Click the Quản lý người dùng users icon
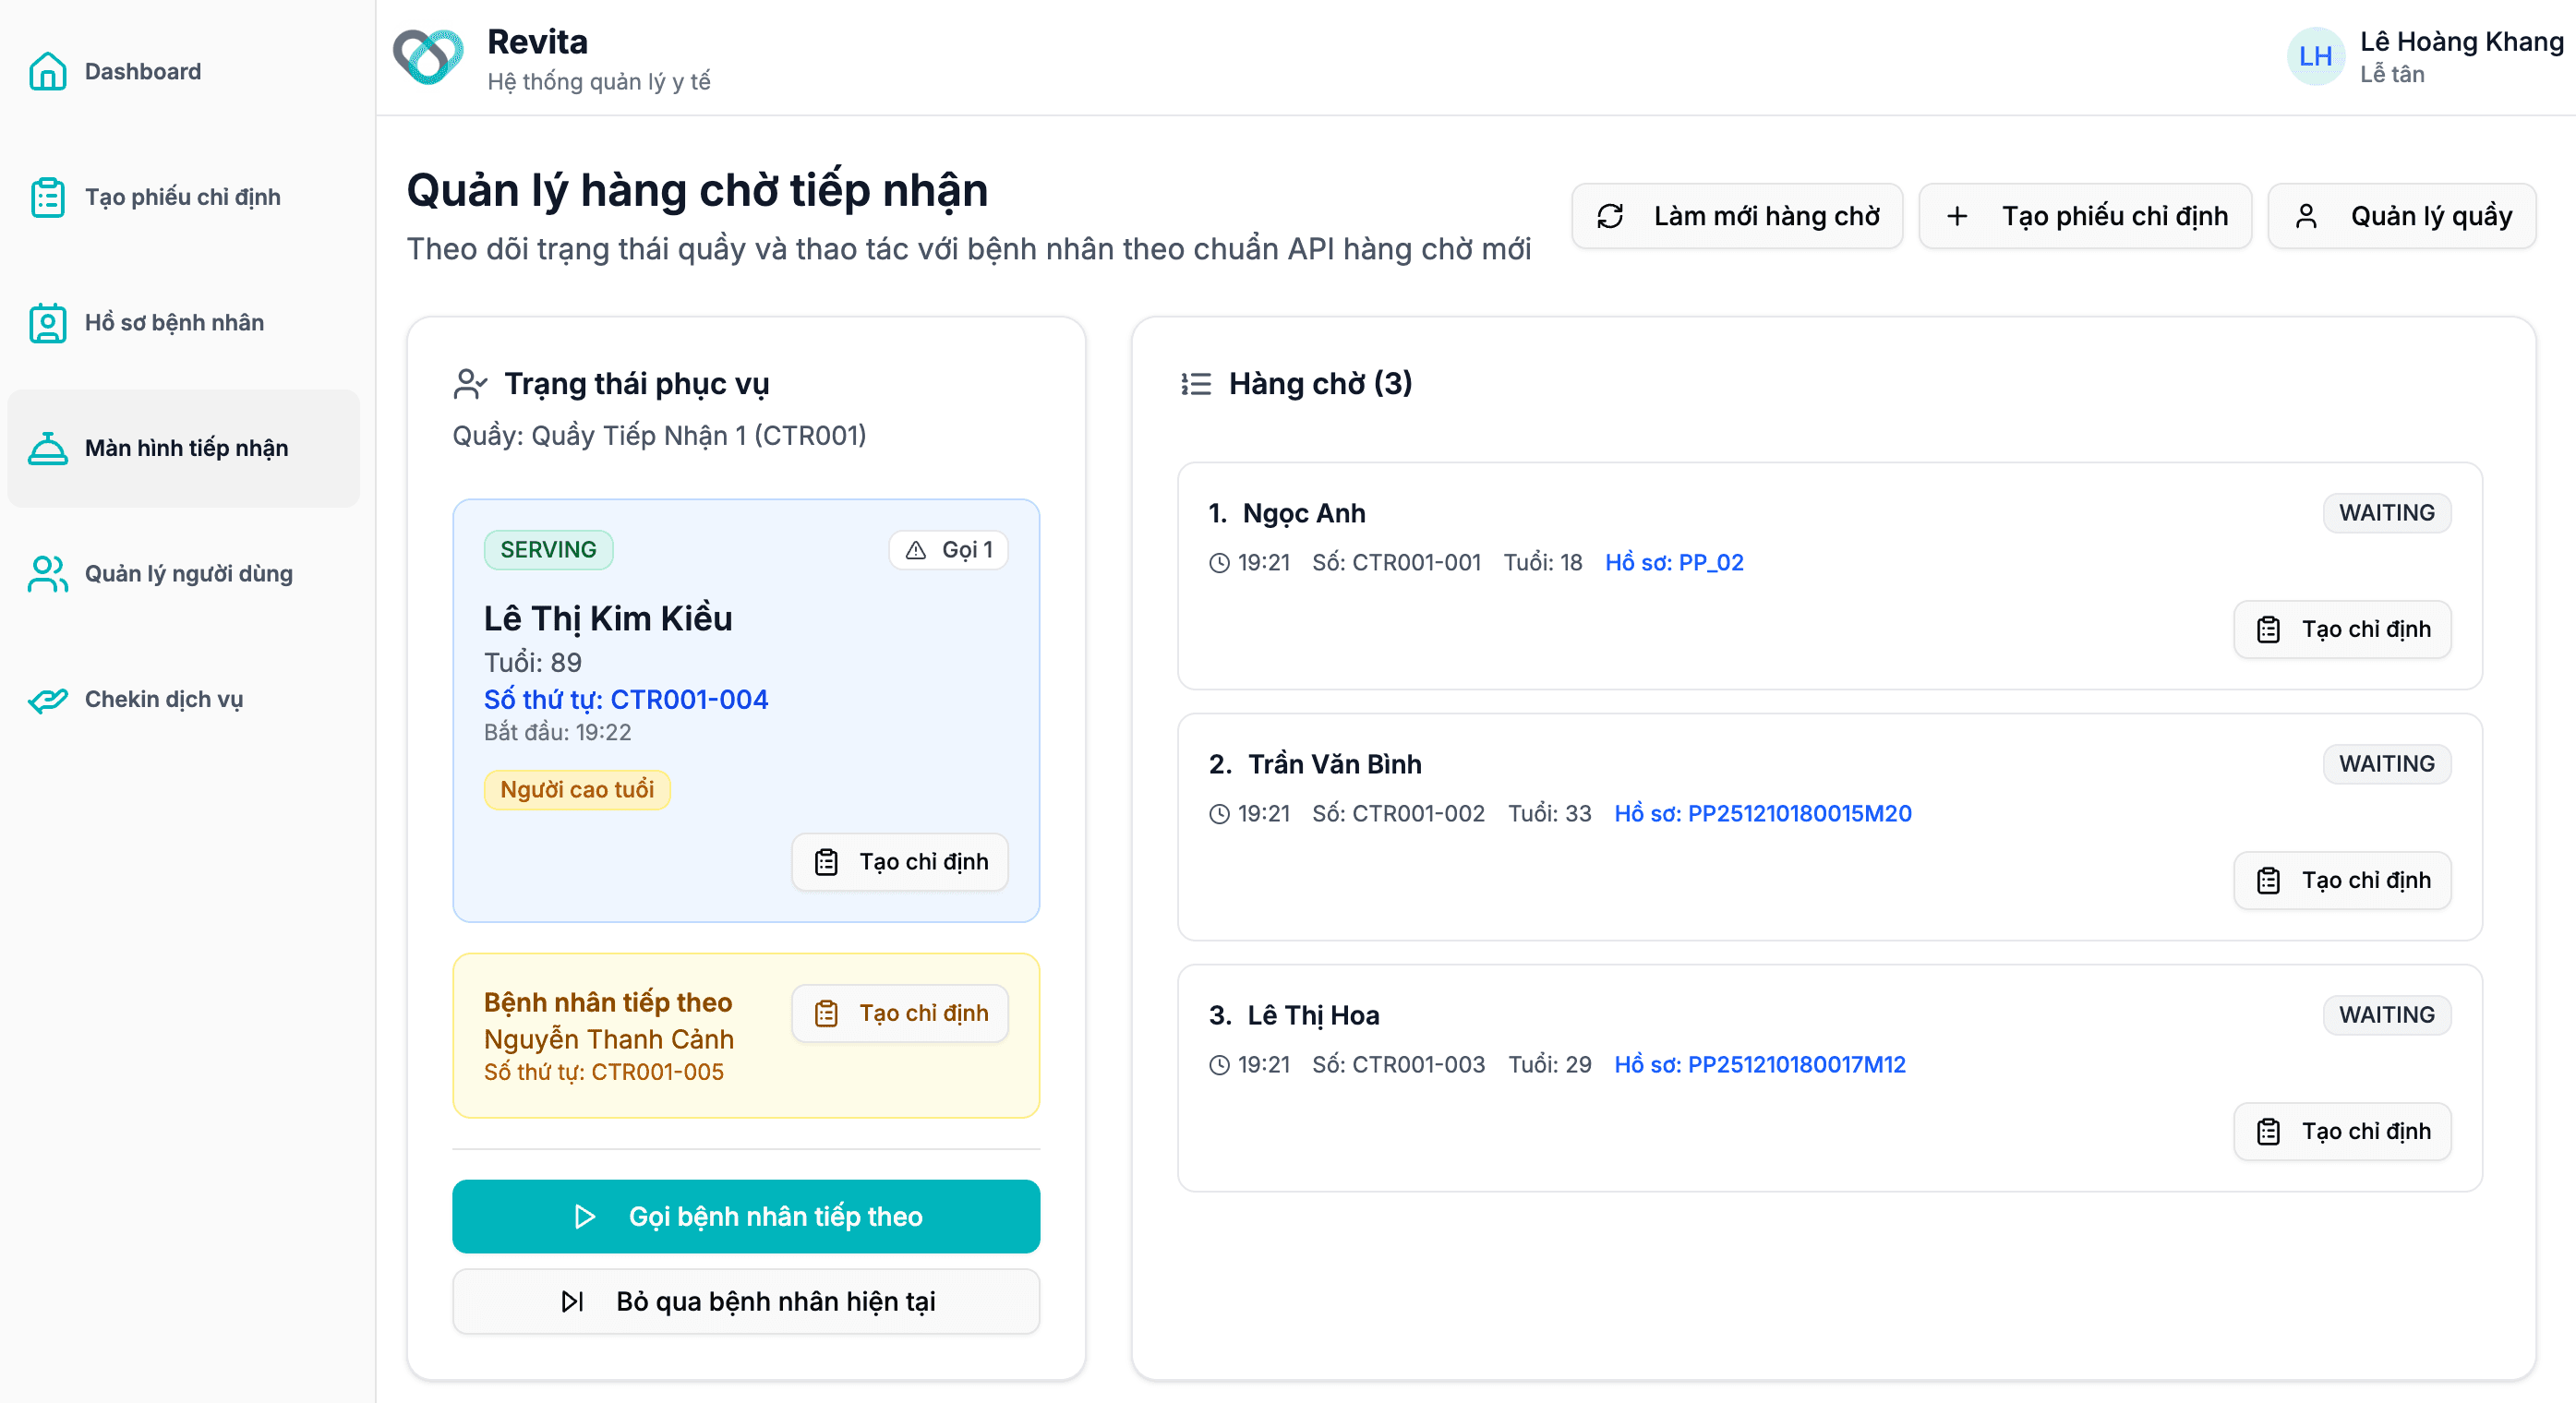 pyautogui.click(x=47, y=573)
